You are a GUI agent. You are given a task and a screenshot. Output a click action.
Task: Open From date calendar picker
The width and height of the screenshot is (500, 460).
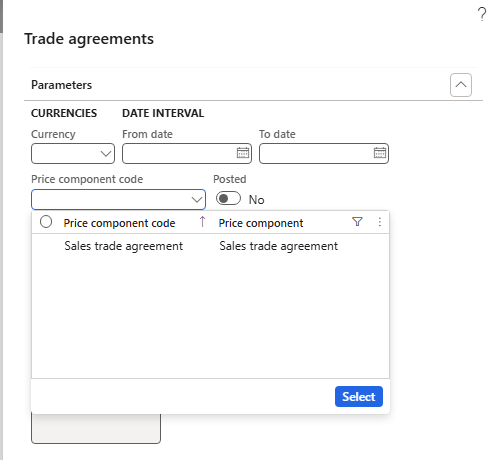click(x=243, y=153)
